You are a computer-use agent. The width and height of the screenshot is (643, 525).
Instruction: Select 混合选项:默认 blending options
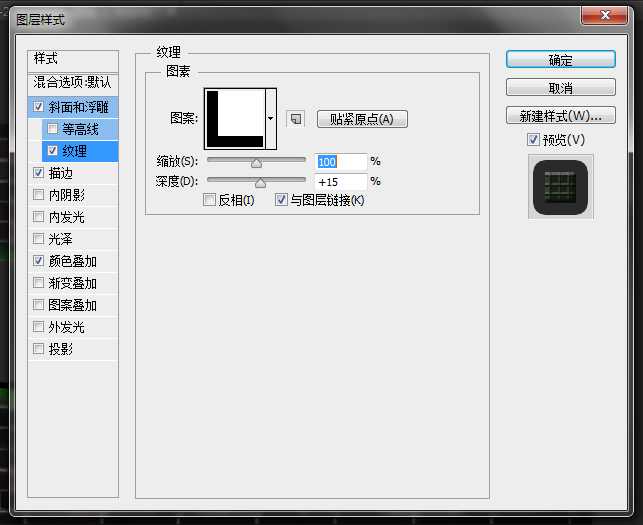[x=73, y=81]
